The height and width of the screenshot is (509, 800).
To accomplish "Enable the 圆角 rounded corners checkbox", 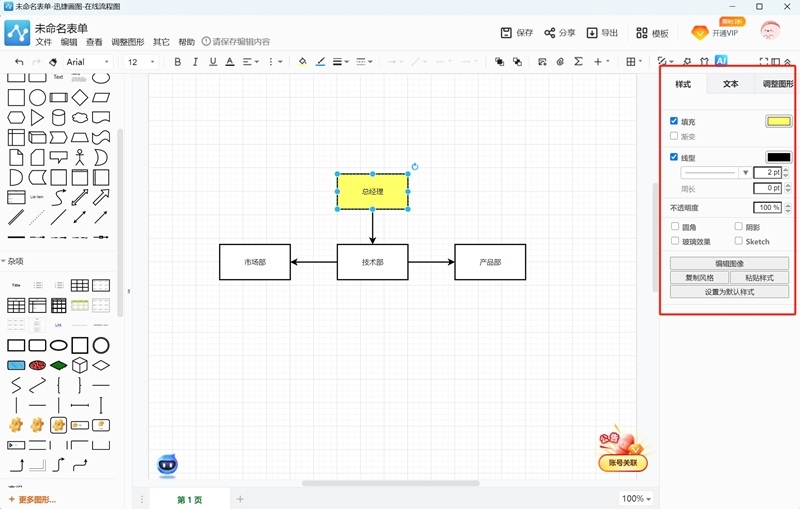I will click(675, 226).
